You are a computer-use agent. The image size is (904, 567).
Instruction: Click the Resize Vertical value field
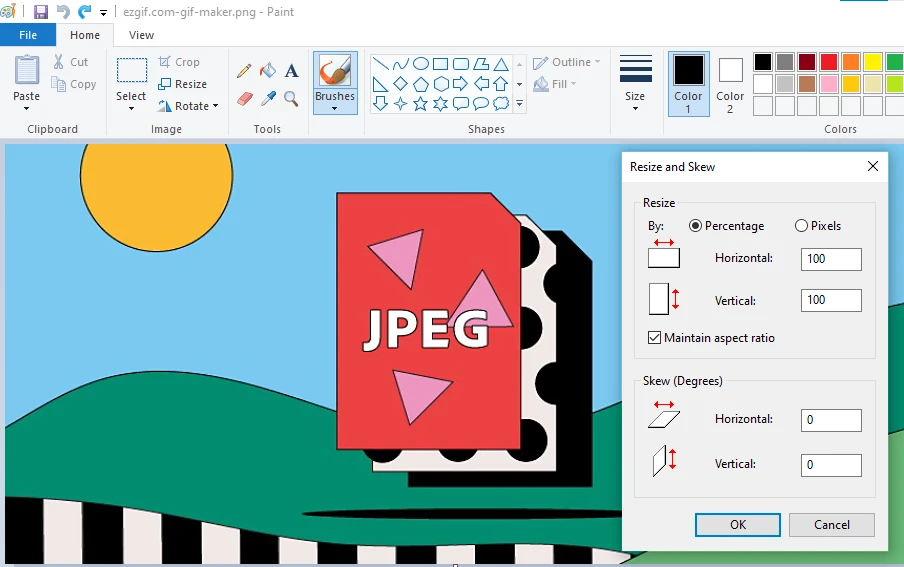[831, 301]
